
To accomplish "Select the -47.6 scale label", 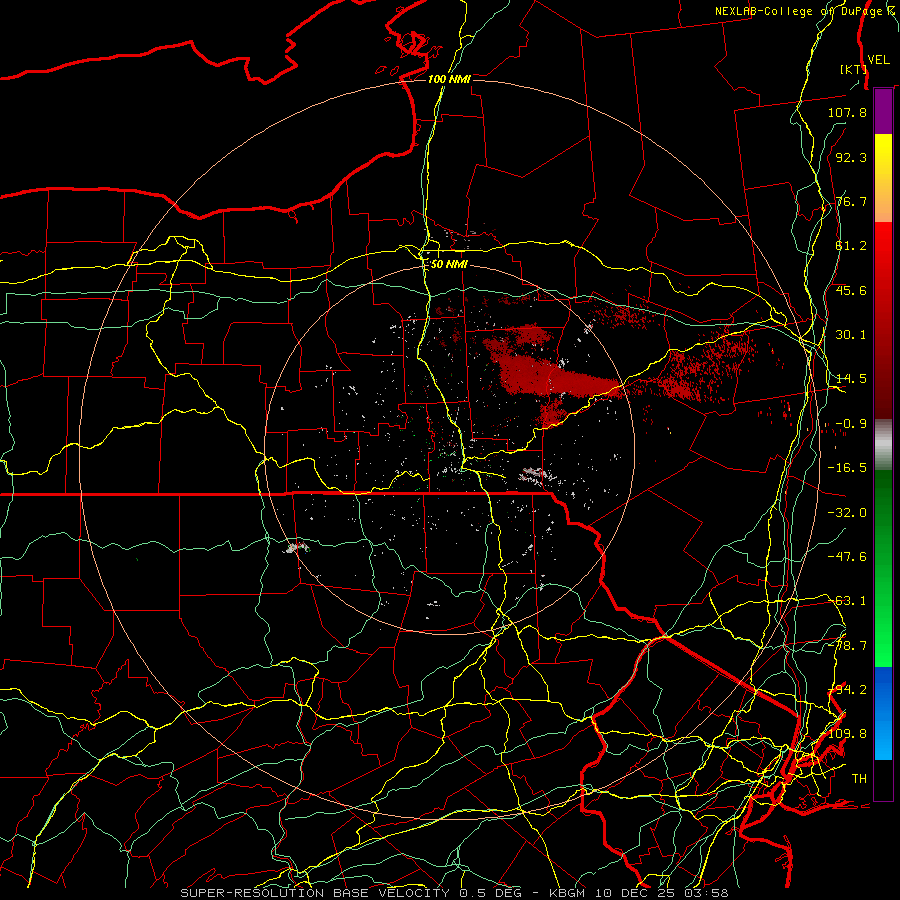I will 847,557.
